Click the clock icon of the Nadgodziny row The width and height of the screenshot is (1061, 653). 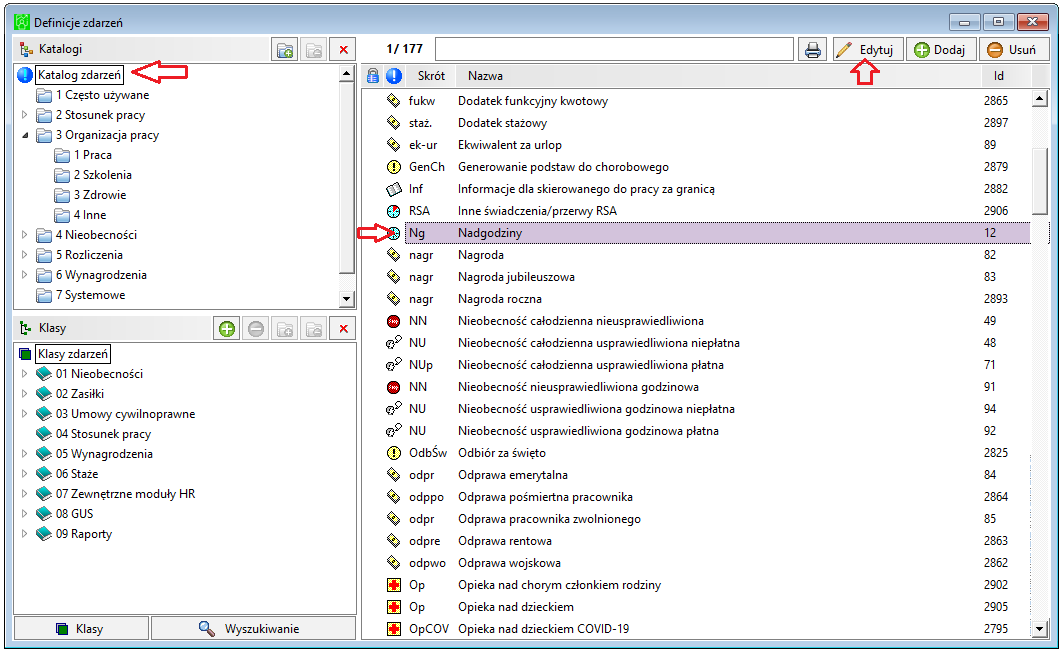[393, 233]
